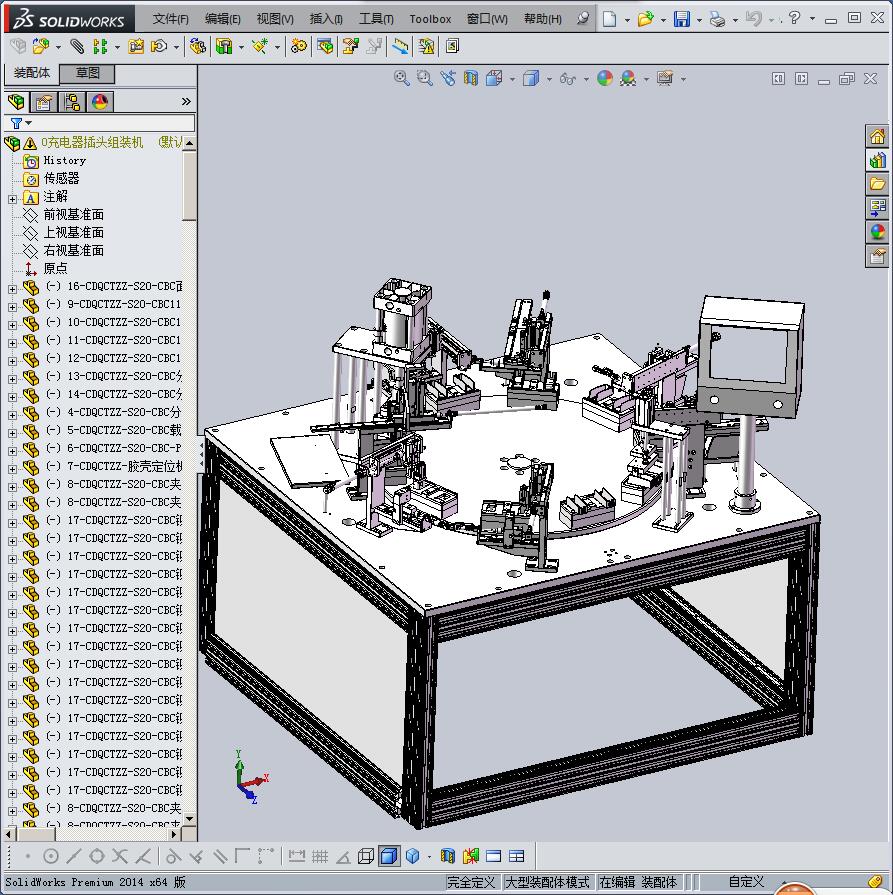The width and height of the screenshot is (893, 895).
Task: Open the 插入(I) menu
Action: [x=326, y=19]
